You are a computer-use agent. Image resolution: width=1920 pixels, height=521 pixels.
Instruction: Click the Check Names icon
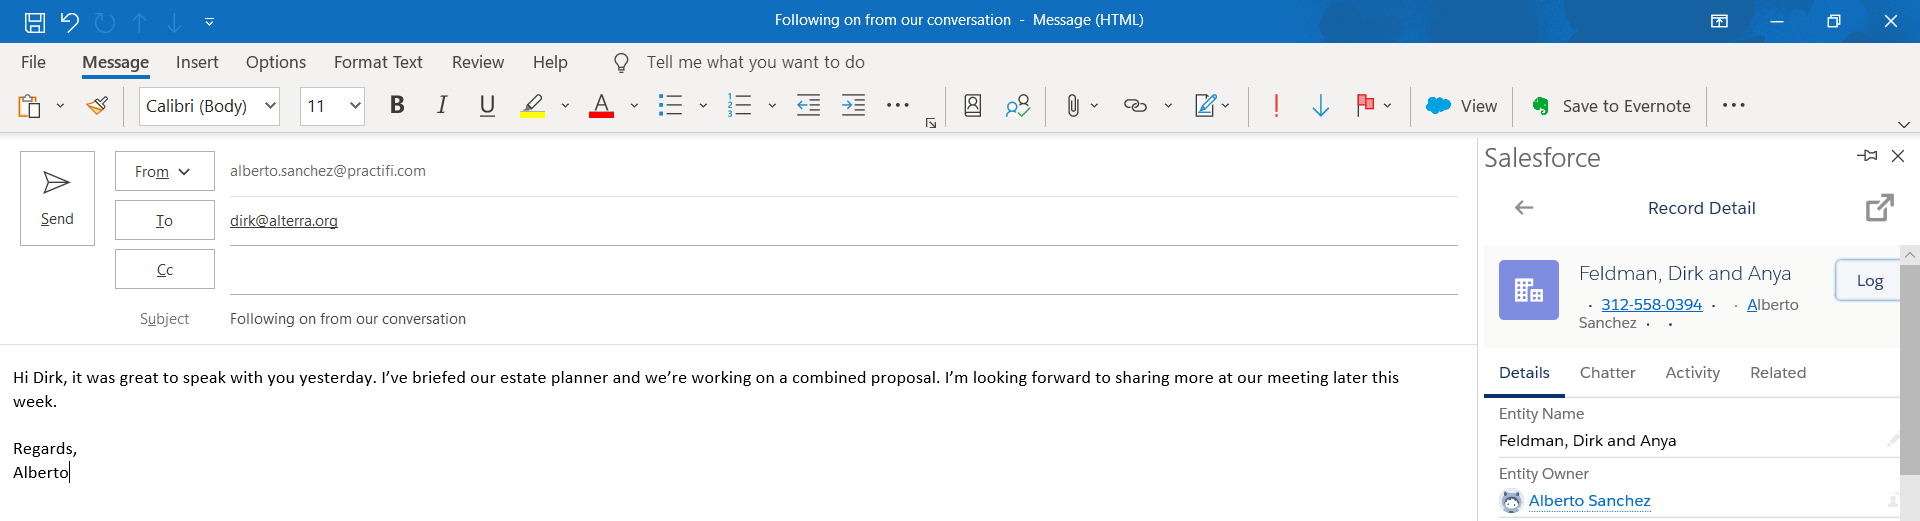pos(1018,106)
